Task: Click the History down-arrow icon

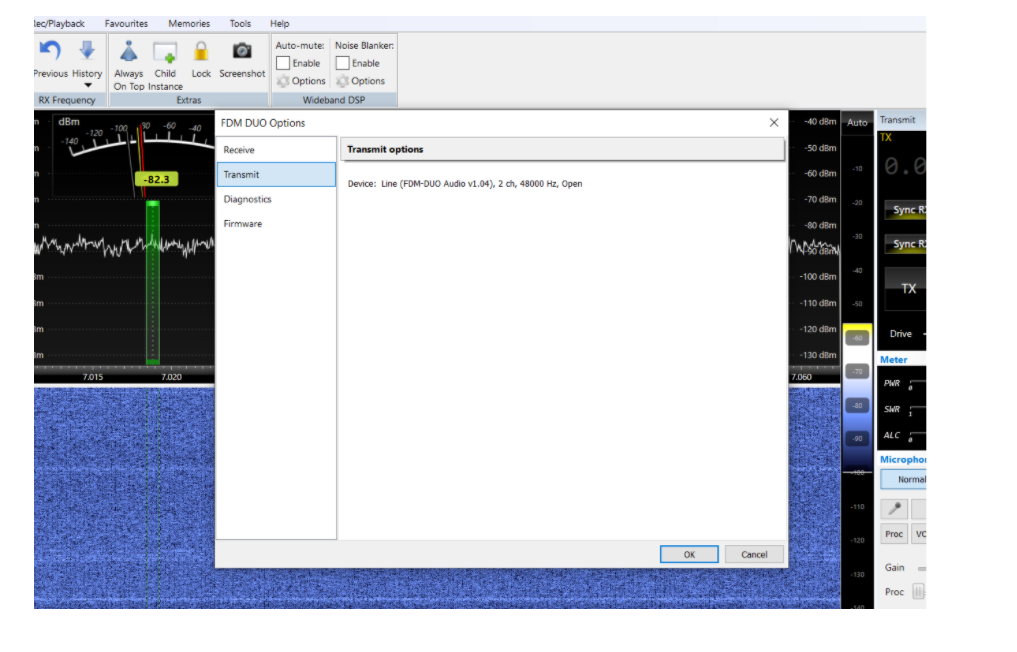Action: 87,51
